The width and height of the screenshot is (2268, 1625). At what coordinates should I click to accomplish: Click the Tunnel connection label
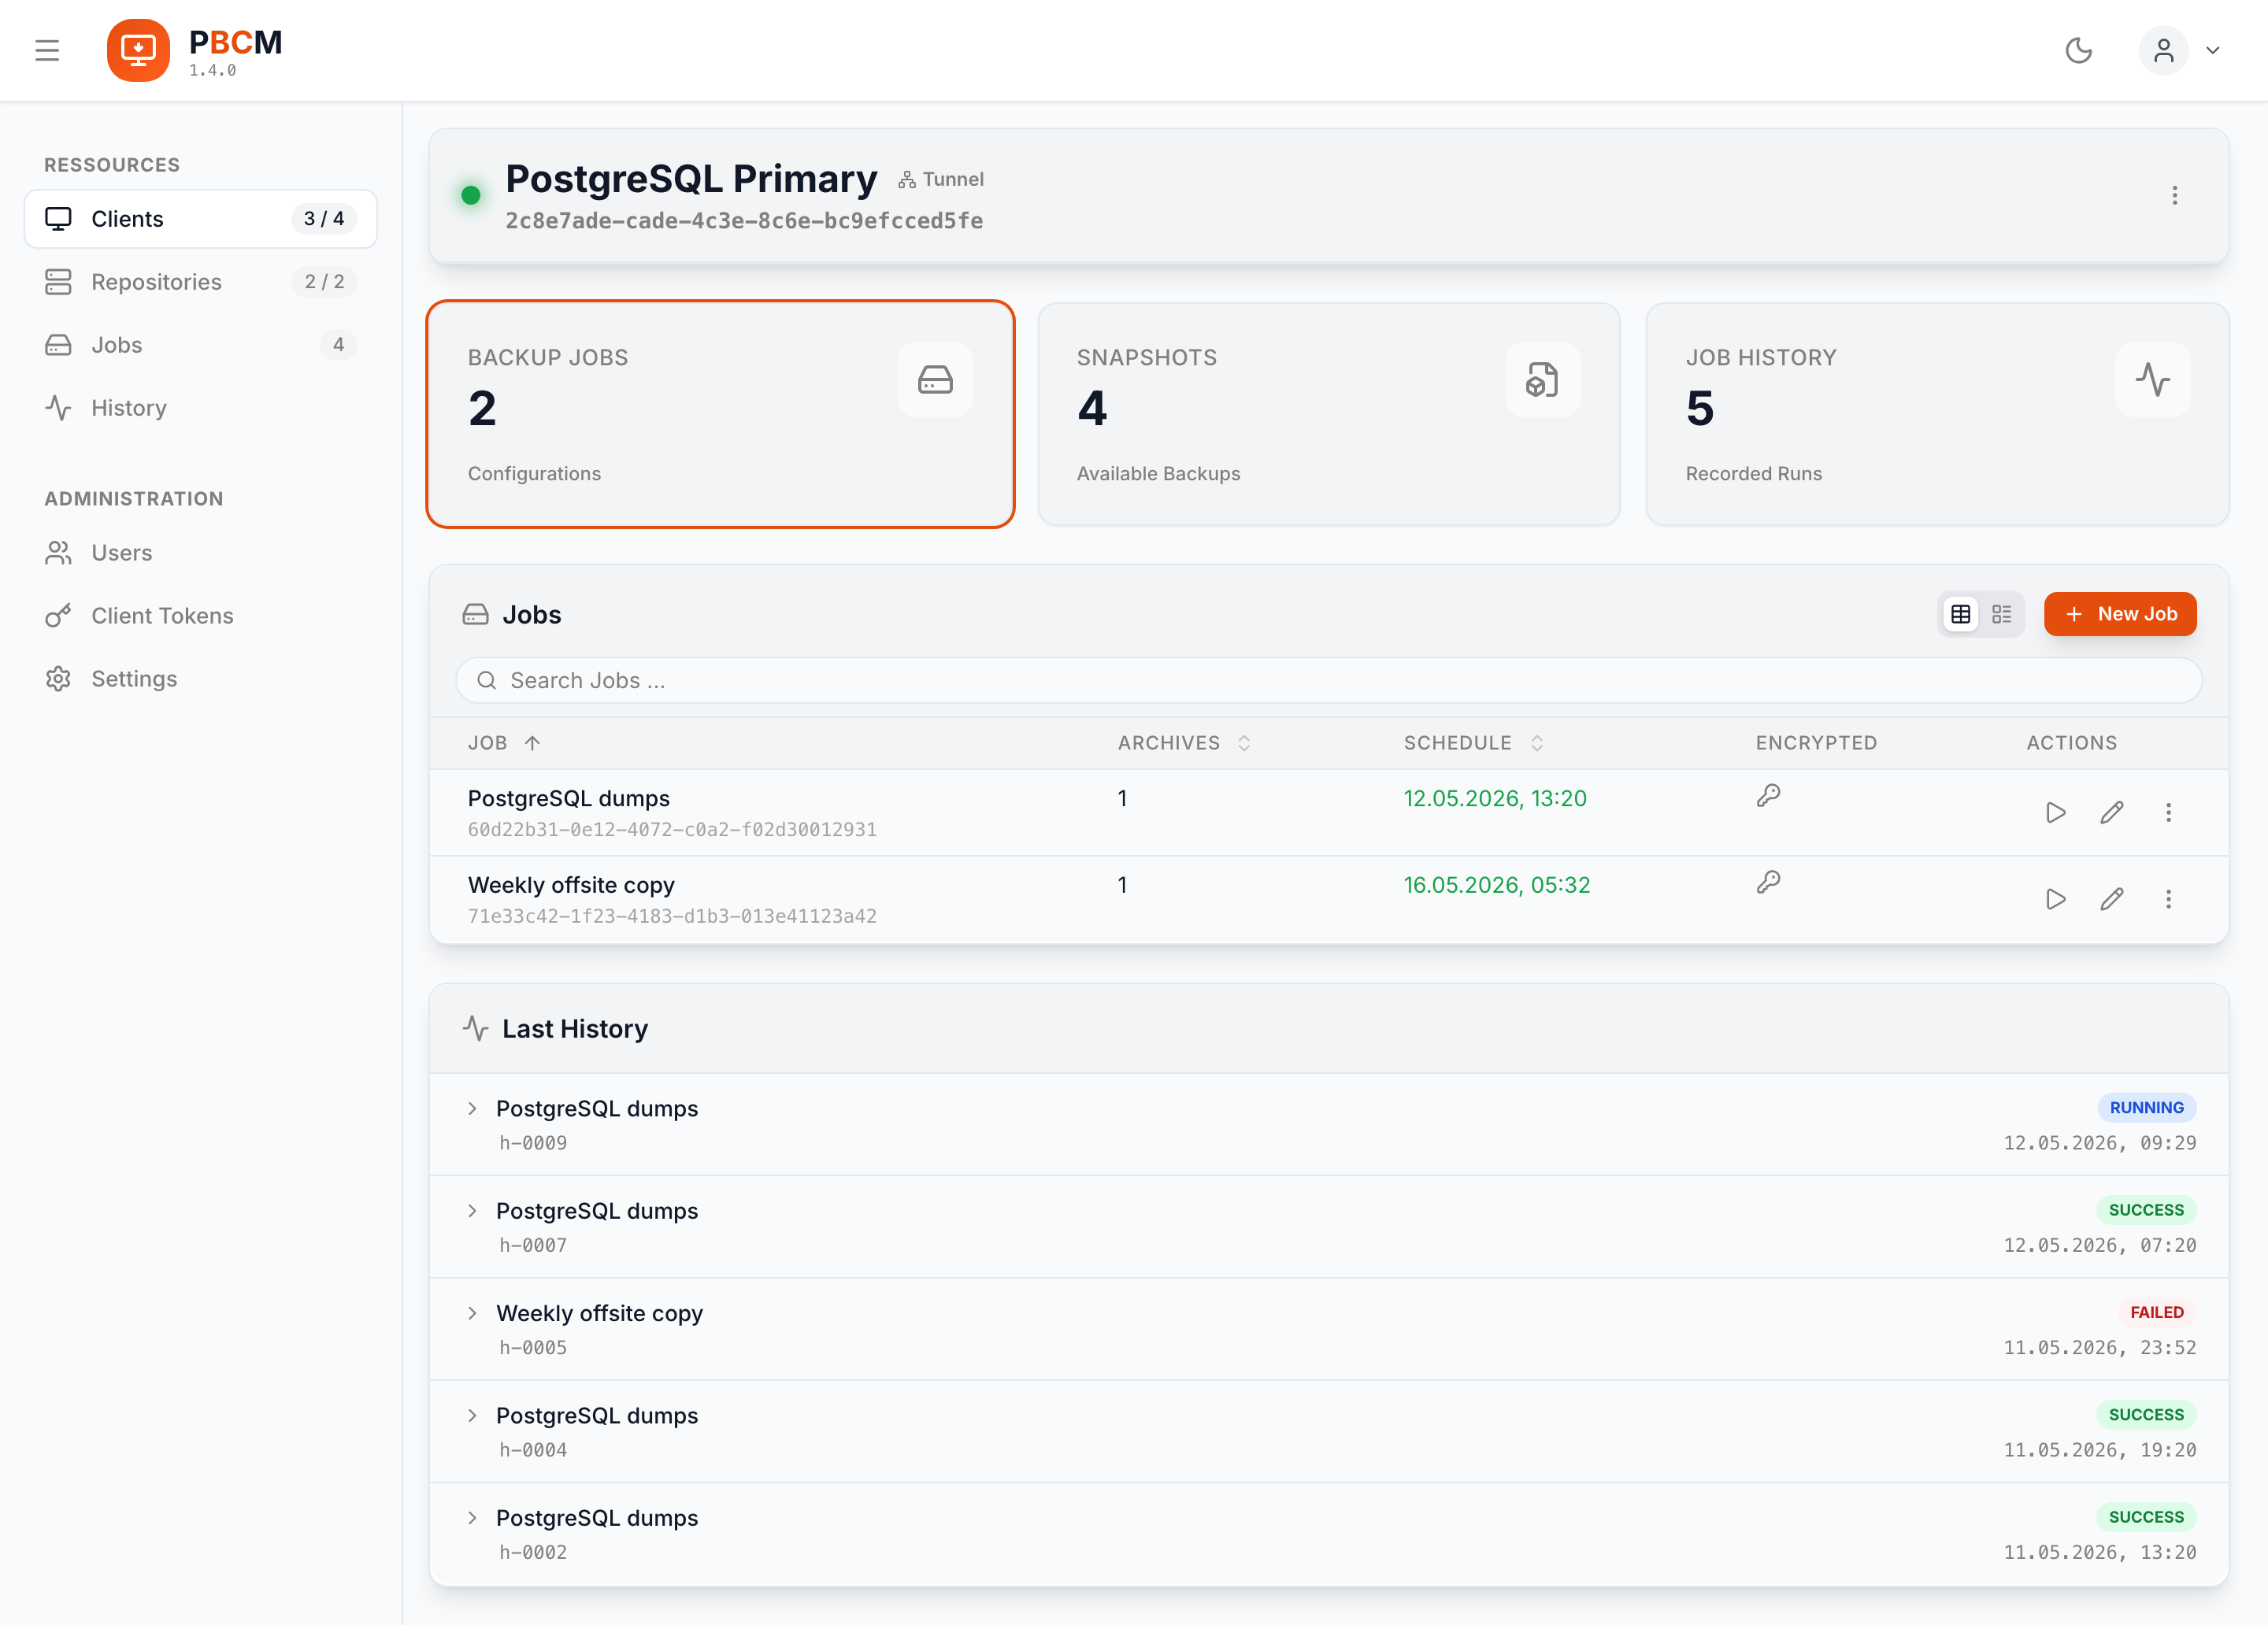pyautogui.click(x=941, y=180)
